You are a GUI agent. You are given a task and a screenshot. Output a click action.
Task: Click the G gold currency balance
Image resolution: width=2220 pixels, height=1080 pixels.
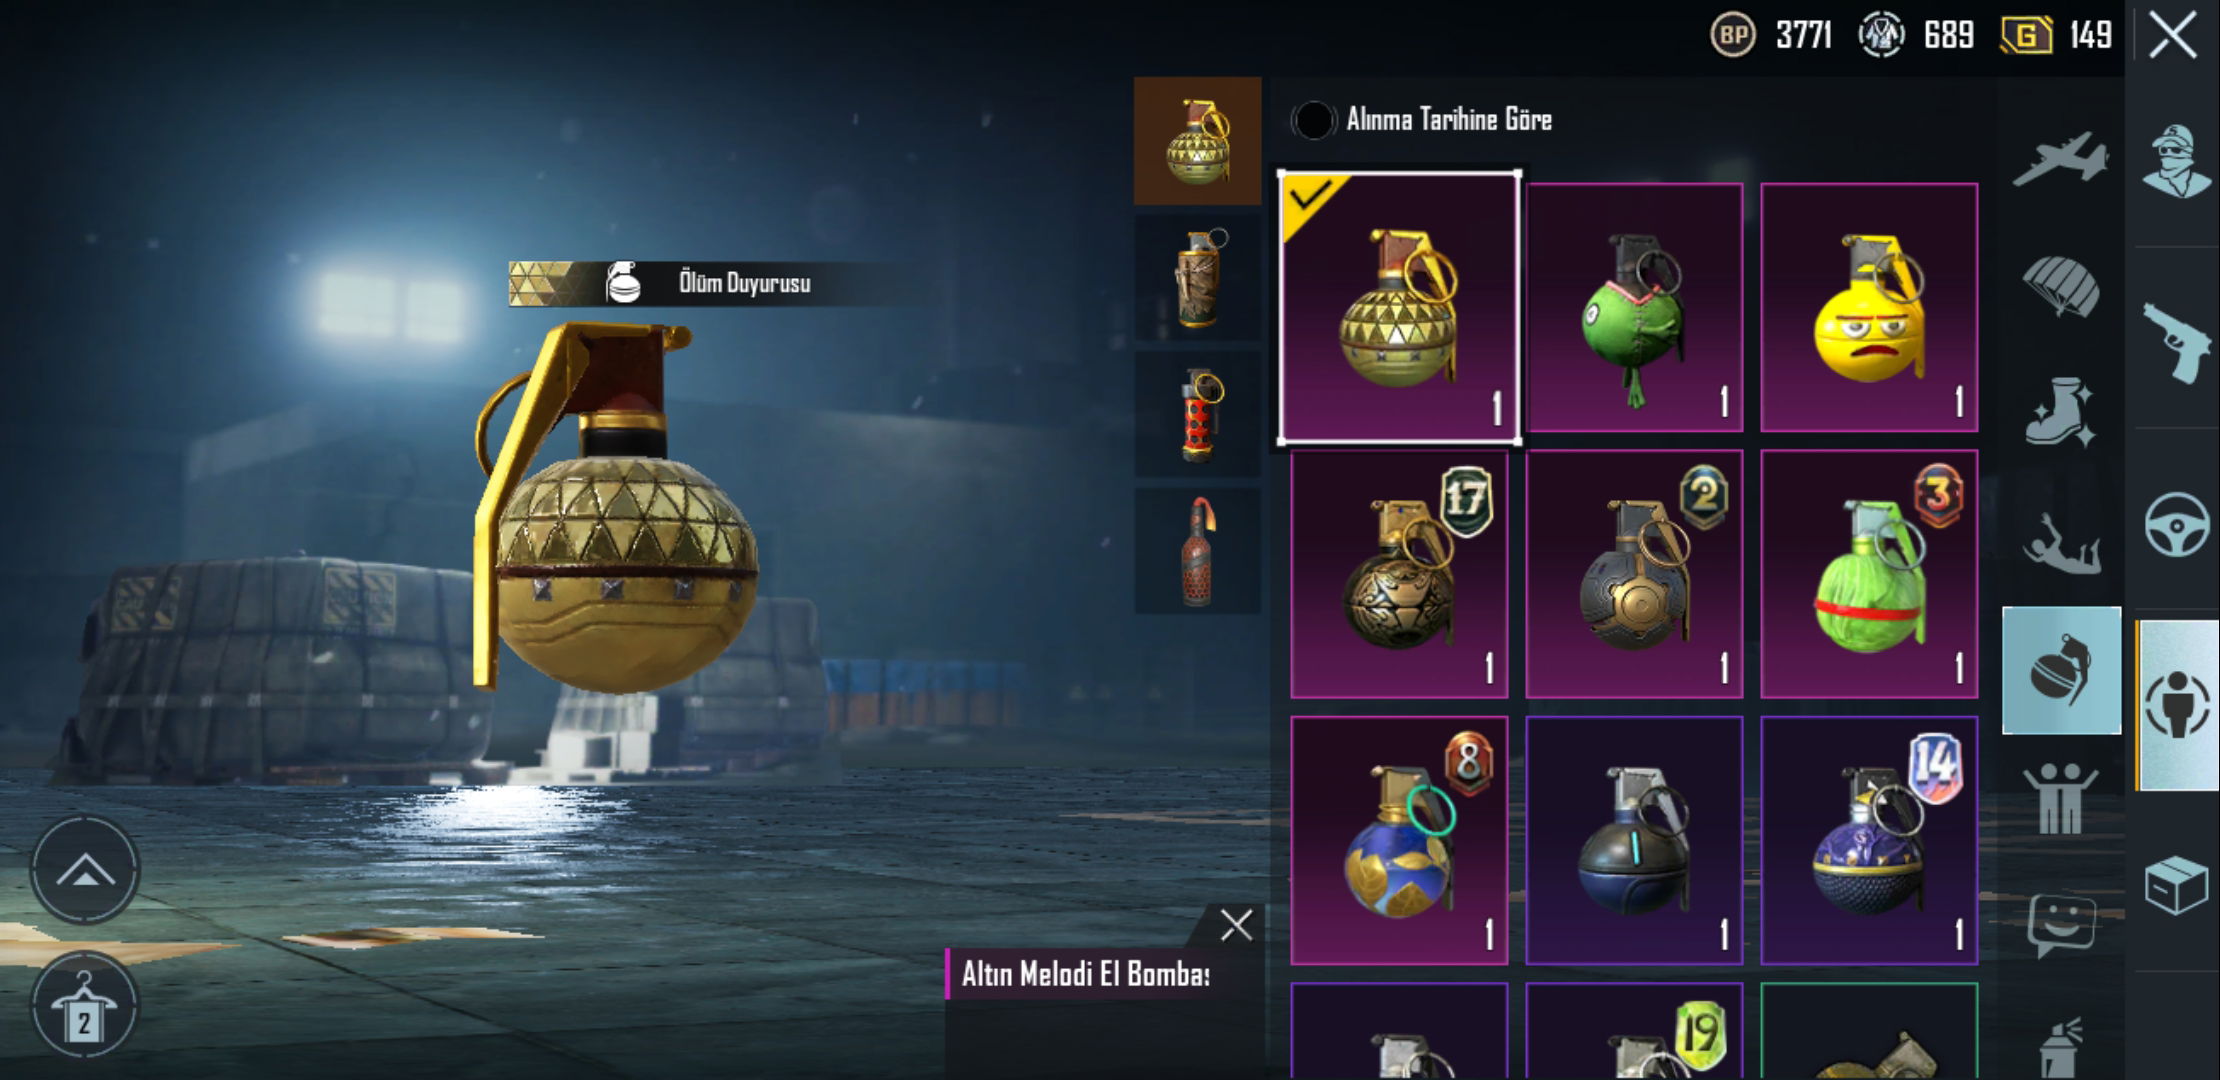click(2057, 36)
